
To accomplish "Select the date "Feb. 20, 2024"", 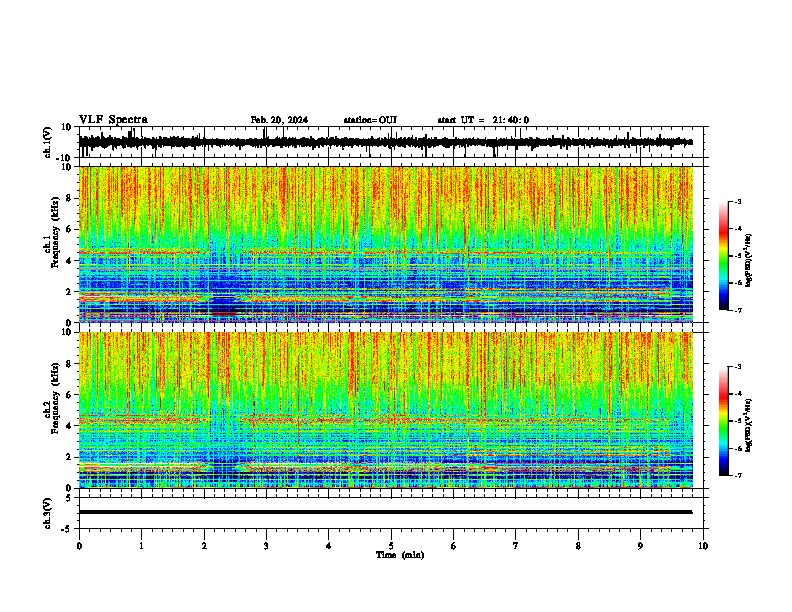I will tap(279, 120).
